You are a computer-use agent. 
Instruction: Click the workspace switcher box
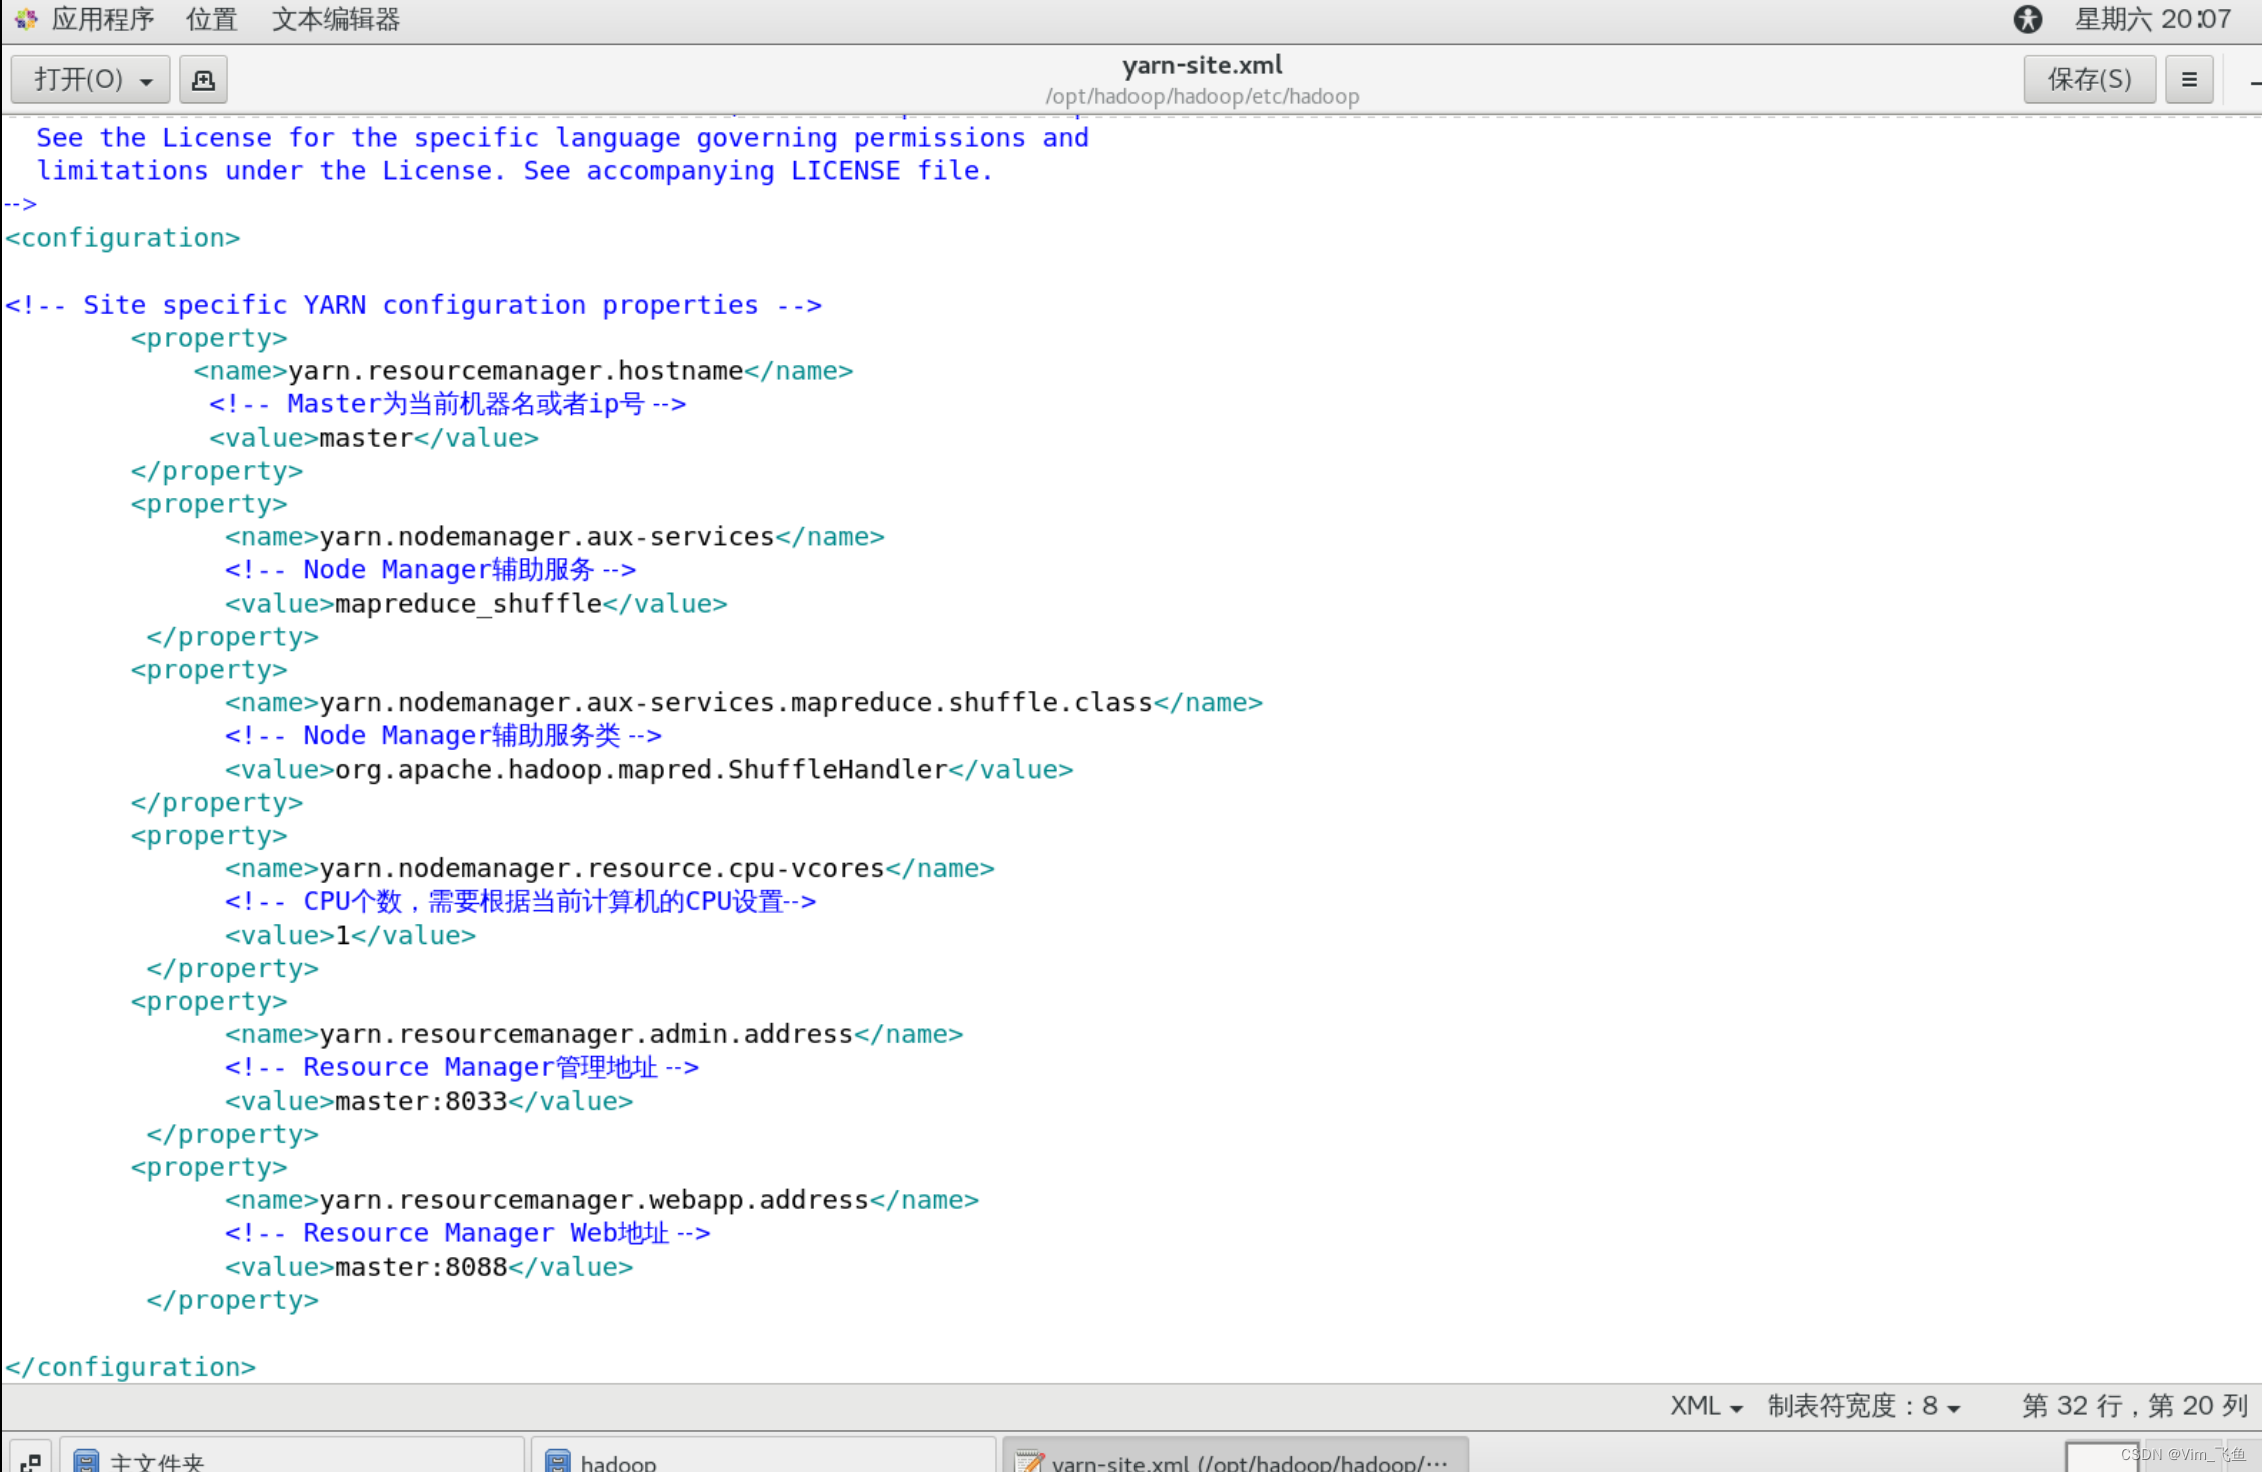pos(2101,1457)
